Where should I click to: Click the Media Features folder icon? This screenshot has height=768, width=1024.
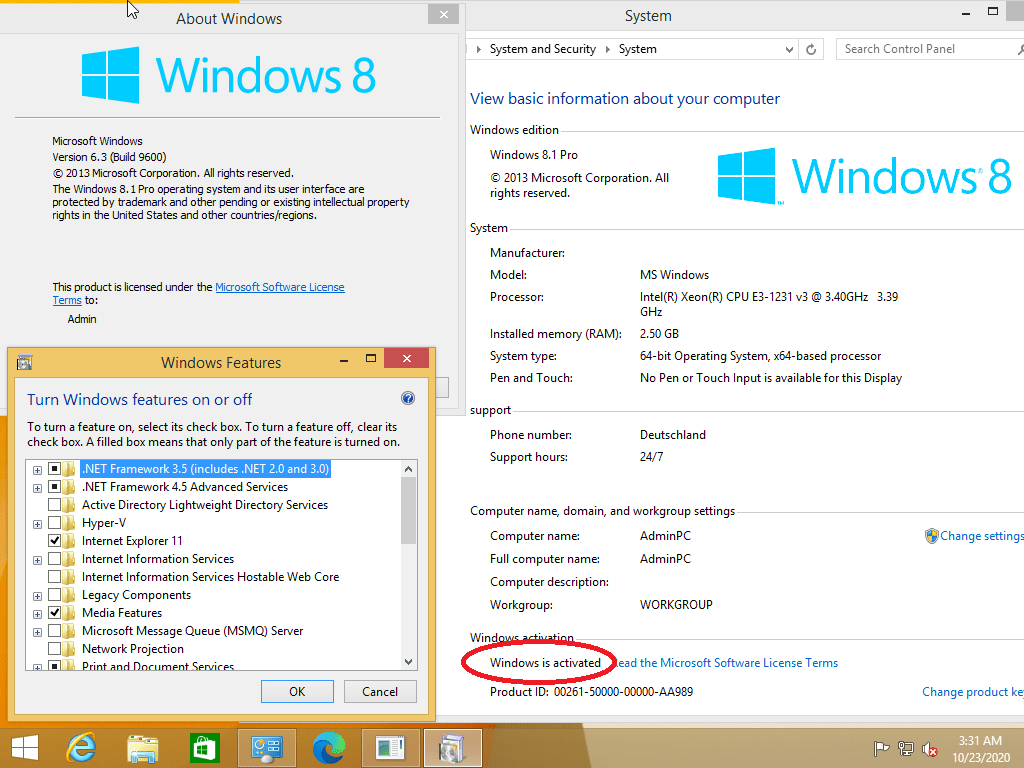(69, 613)
